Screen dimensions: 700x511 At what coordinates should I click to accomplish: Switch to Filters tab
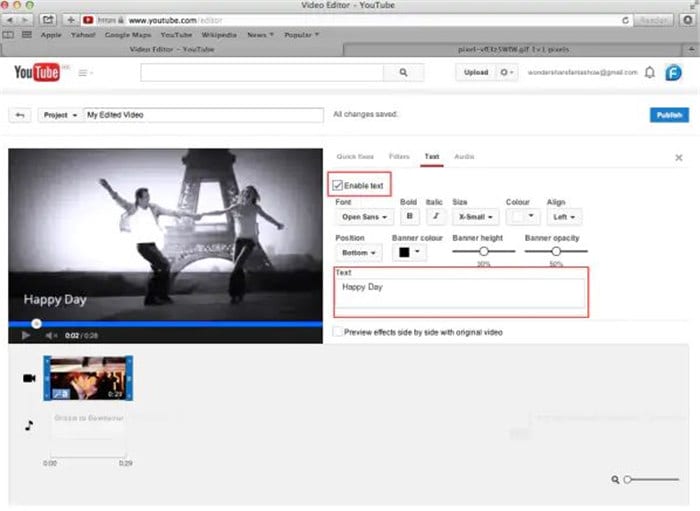[399, 157]
